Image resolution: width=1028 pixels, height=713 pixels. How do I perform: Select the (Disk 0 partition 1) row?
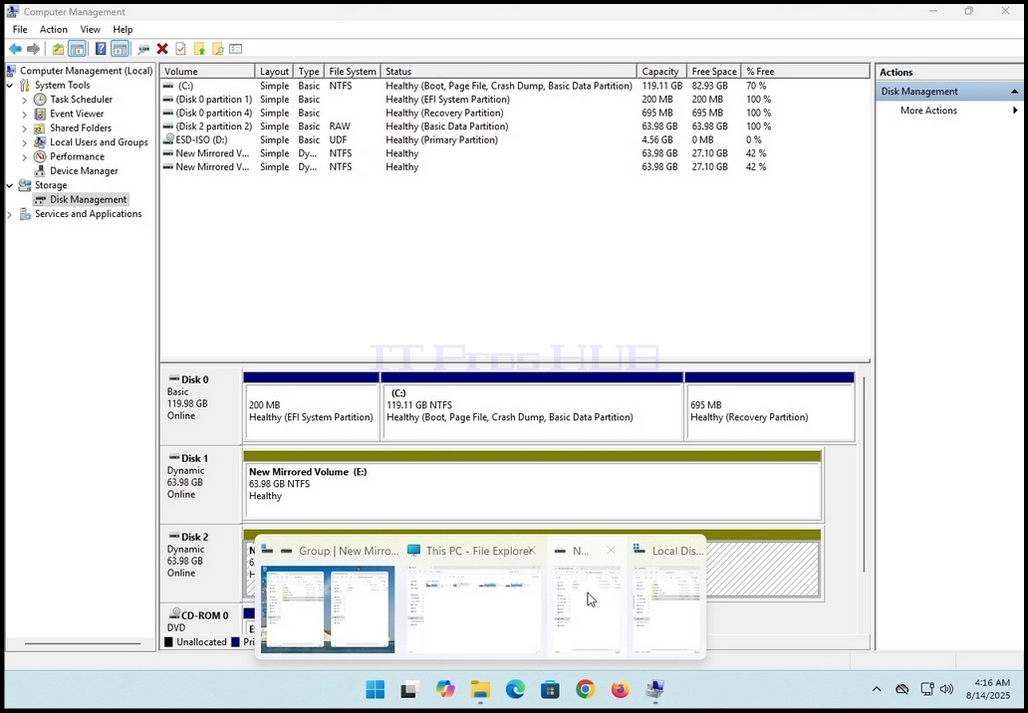pyautogui.click(x=515, y=100)
